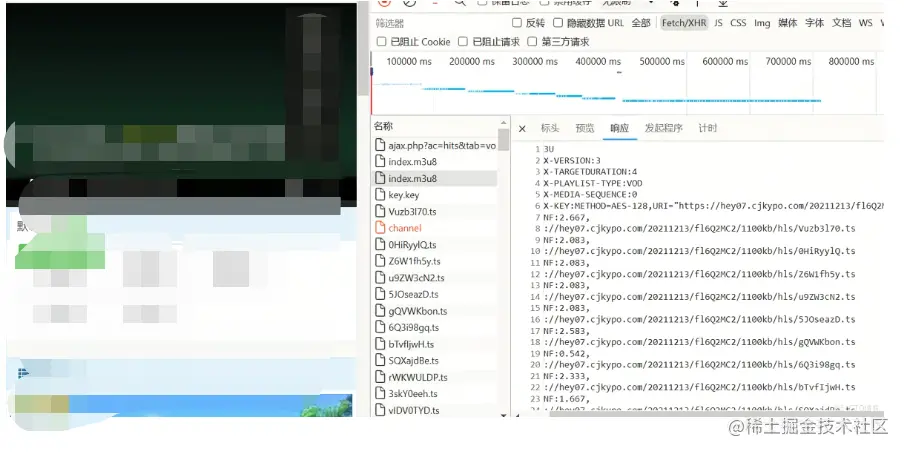Click the X-PLAYLIST-TYPE:VOD response line
Image resolution: width=904 pixels, height=452 pixels.
(593, 183)
